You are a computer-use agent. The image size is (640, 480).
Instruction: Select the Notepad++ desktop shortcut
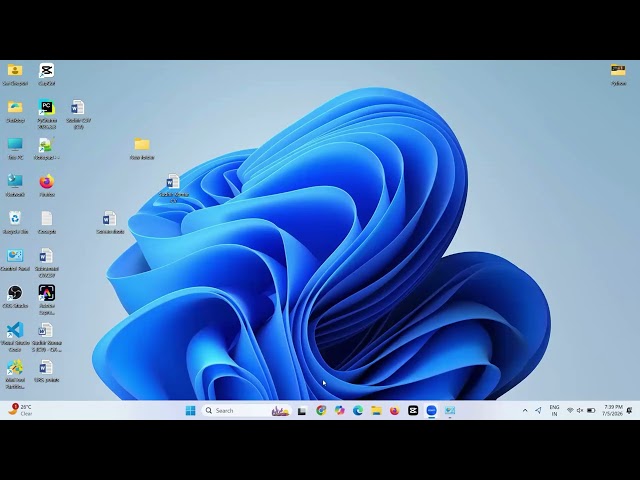click(47, 149)
